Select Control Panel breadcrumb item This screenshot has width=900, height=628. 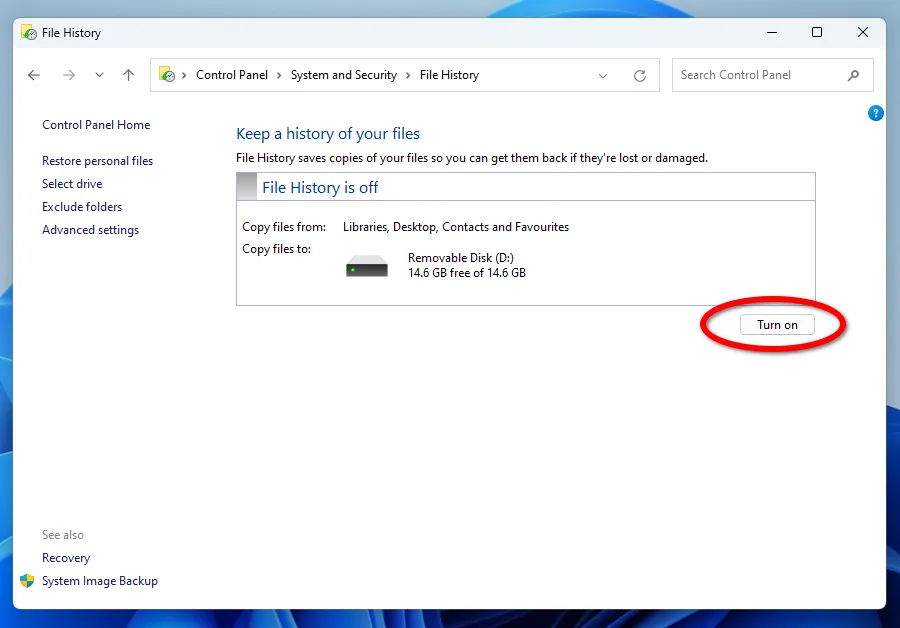pos(231,75)
